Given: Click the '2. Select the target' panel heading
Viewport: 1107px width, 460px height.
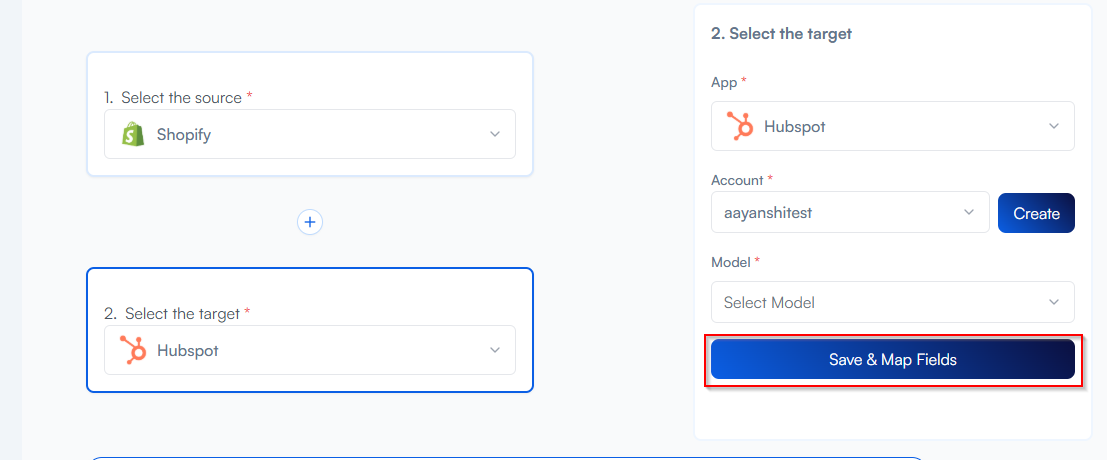Looking at the screenshot, I should tap(781, 33).
